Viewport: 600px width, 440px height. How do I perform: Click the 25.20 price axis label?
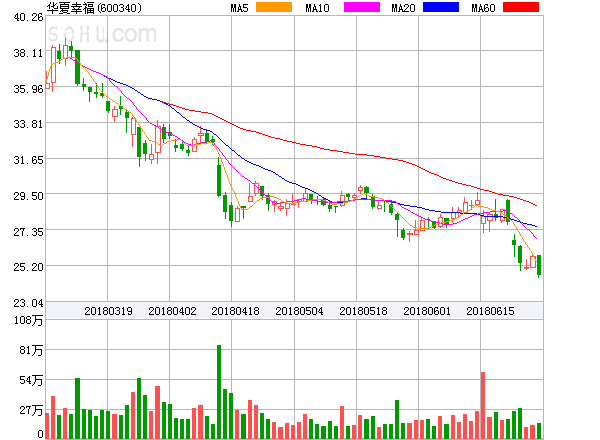28,267
